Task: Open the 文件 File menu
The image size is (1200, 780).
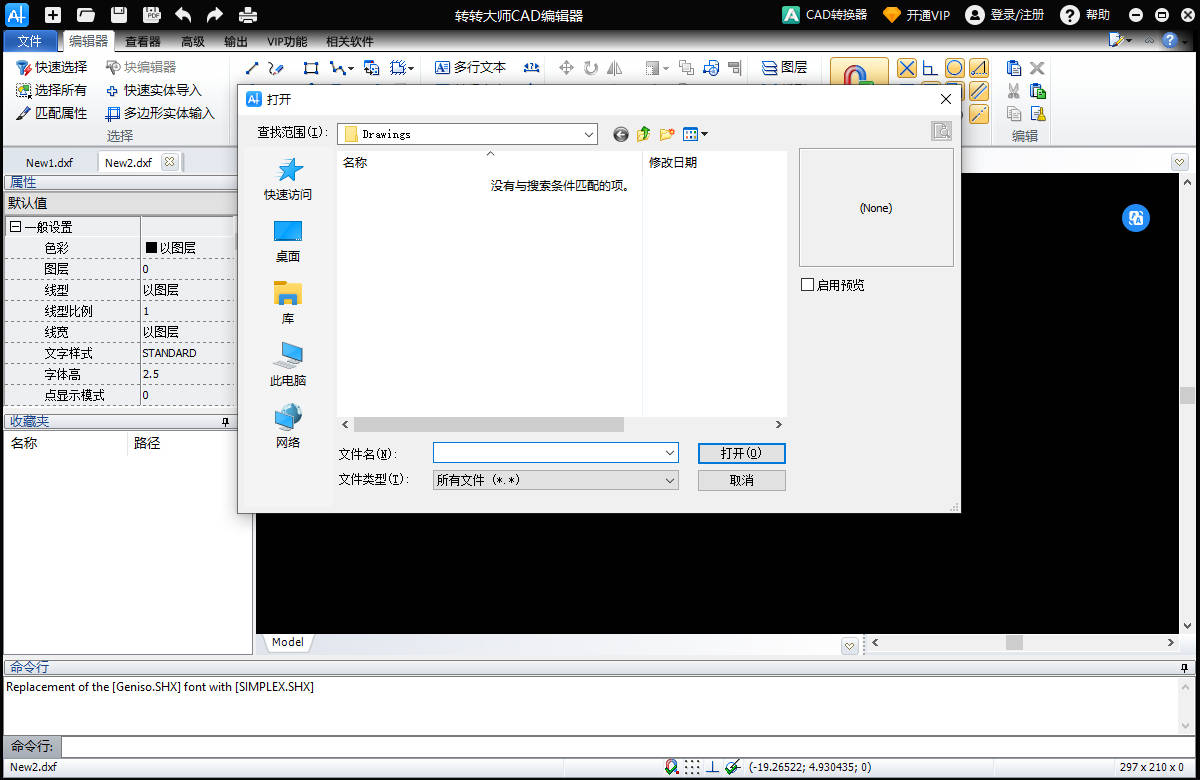Action: (30, 41)
